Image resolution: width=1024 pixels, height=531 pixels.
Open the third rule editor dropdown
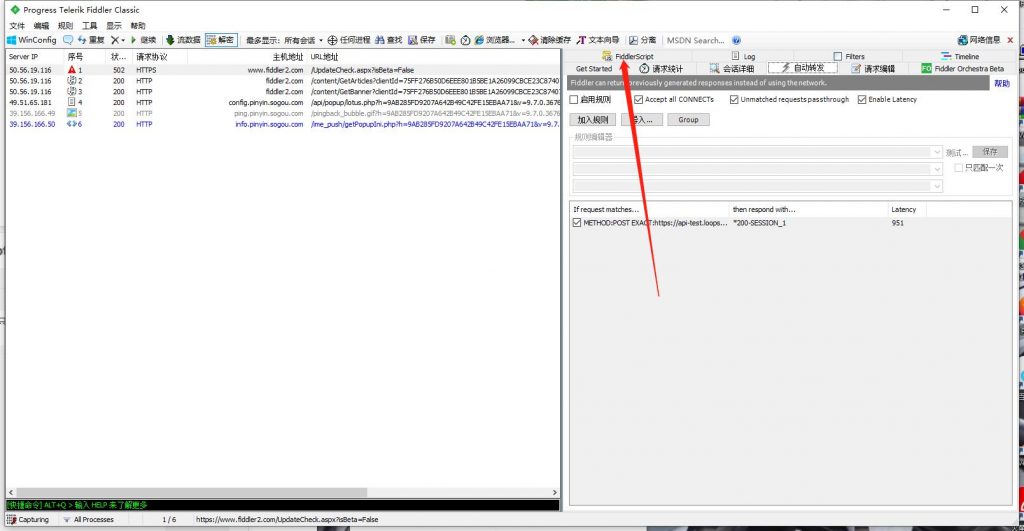coord(936,186)
